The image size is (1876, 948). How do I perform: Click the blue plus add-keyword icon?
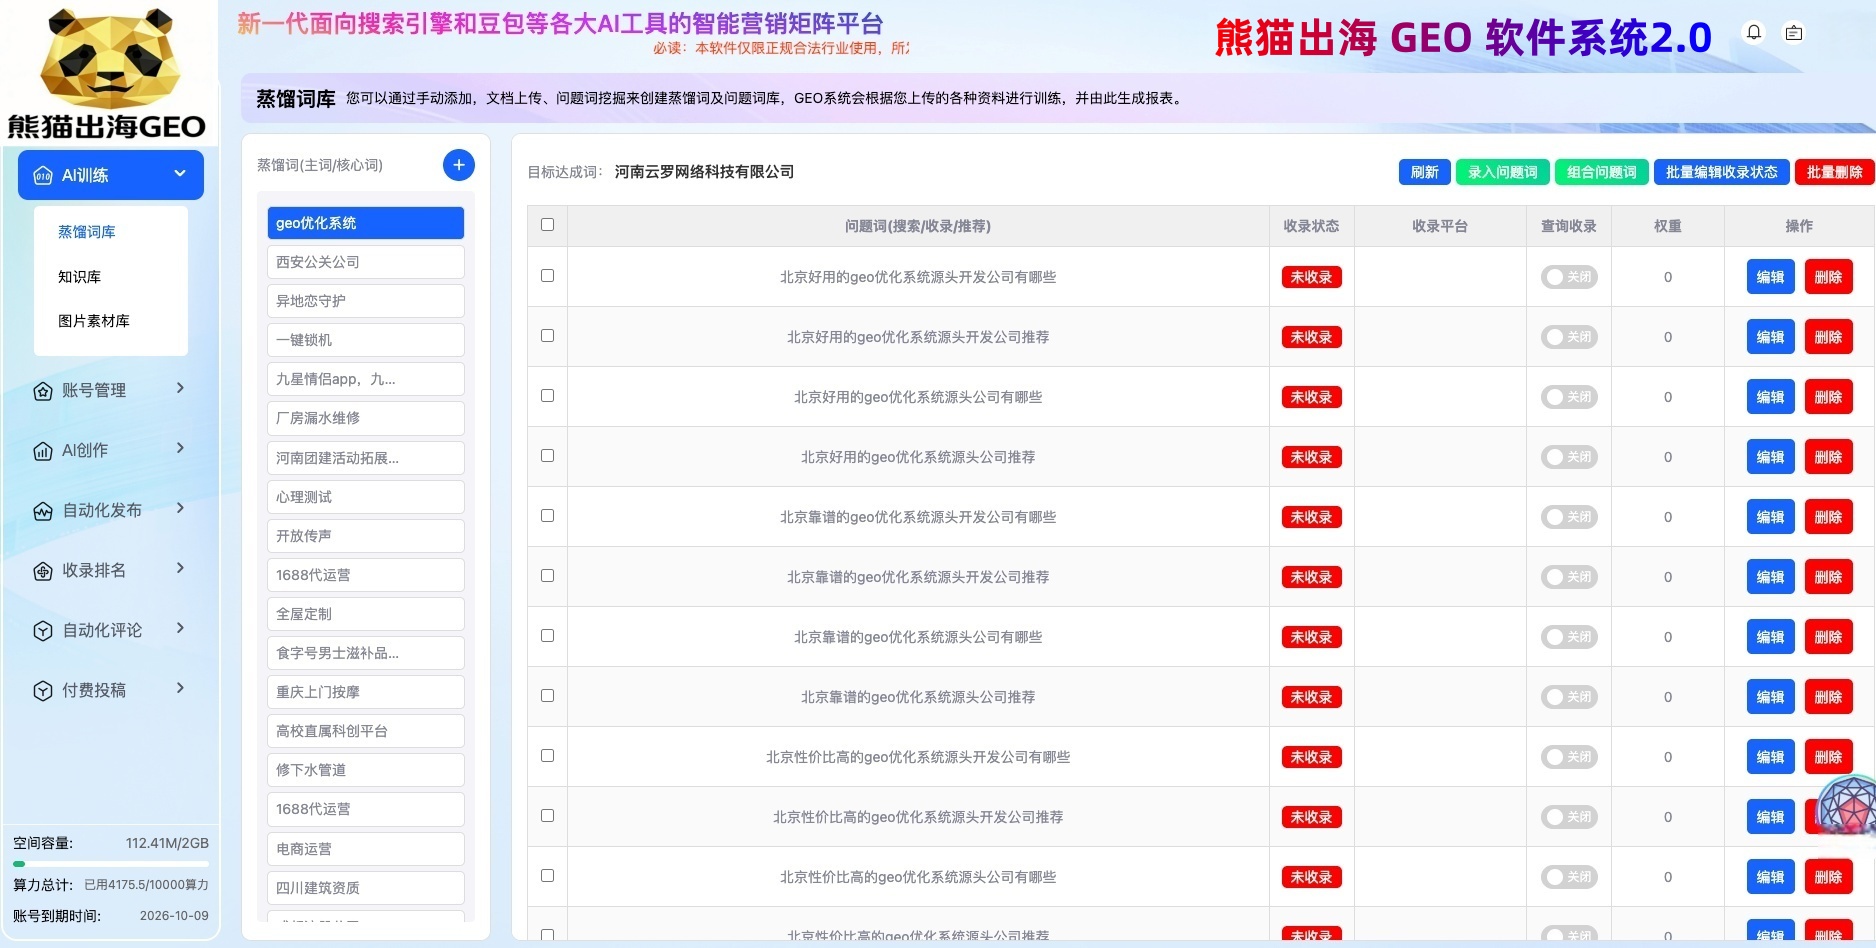coord(458,165)
